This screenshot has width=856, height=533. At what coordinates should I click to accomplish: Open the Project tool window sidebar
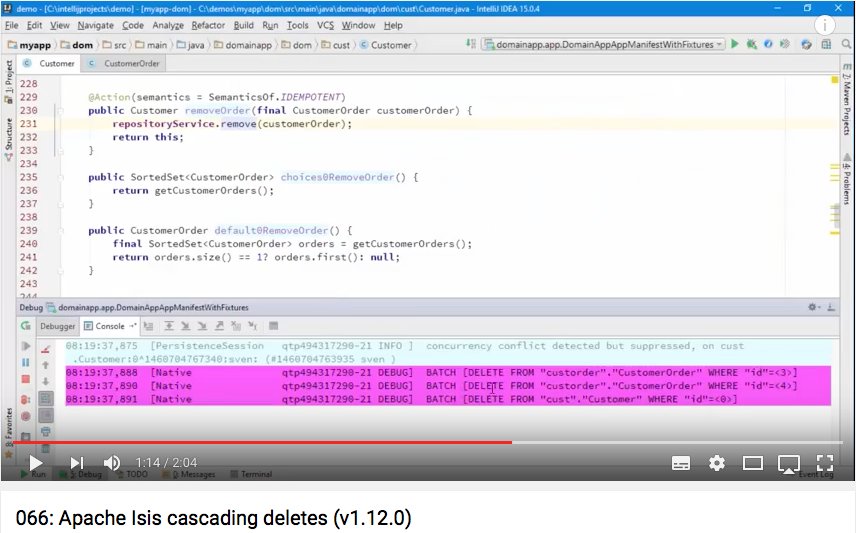[x=8, y=82]
